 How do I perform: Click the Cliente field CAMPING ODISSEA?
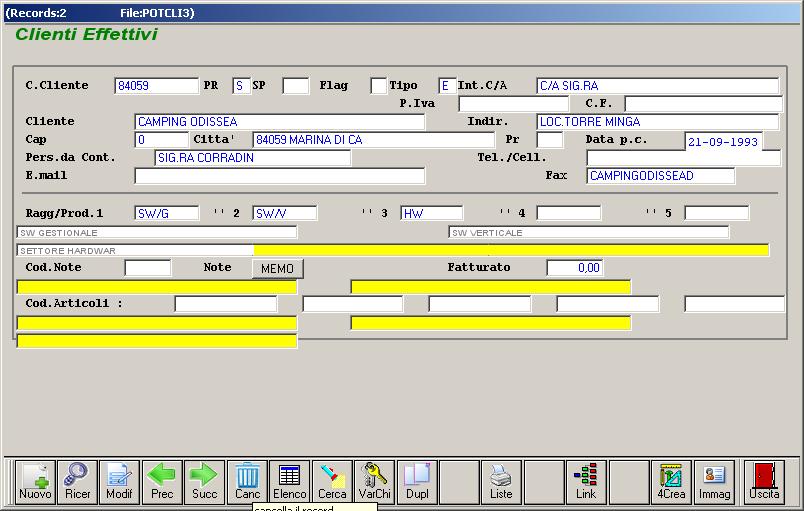click(x=279, y=121)
